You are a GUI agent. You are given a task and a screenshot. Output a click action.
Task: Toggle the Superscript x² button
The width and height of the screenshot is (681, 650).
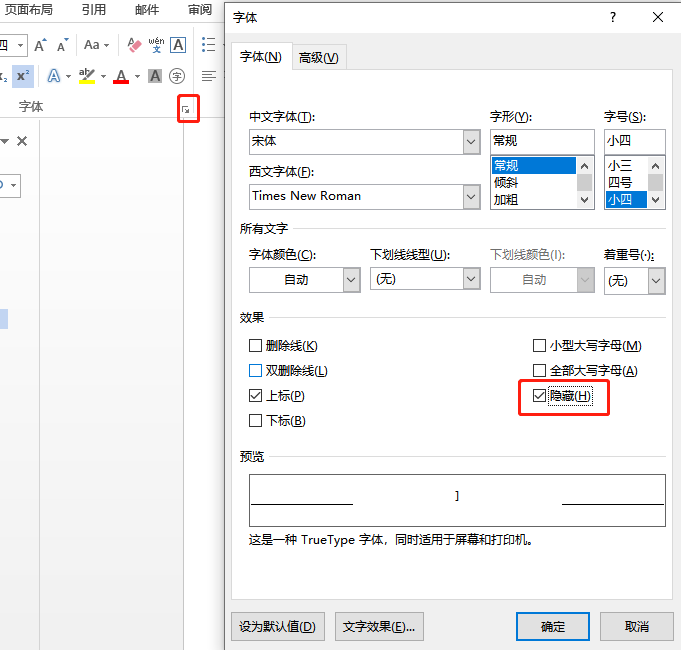(x=23, y=76)
